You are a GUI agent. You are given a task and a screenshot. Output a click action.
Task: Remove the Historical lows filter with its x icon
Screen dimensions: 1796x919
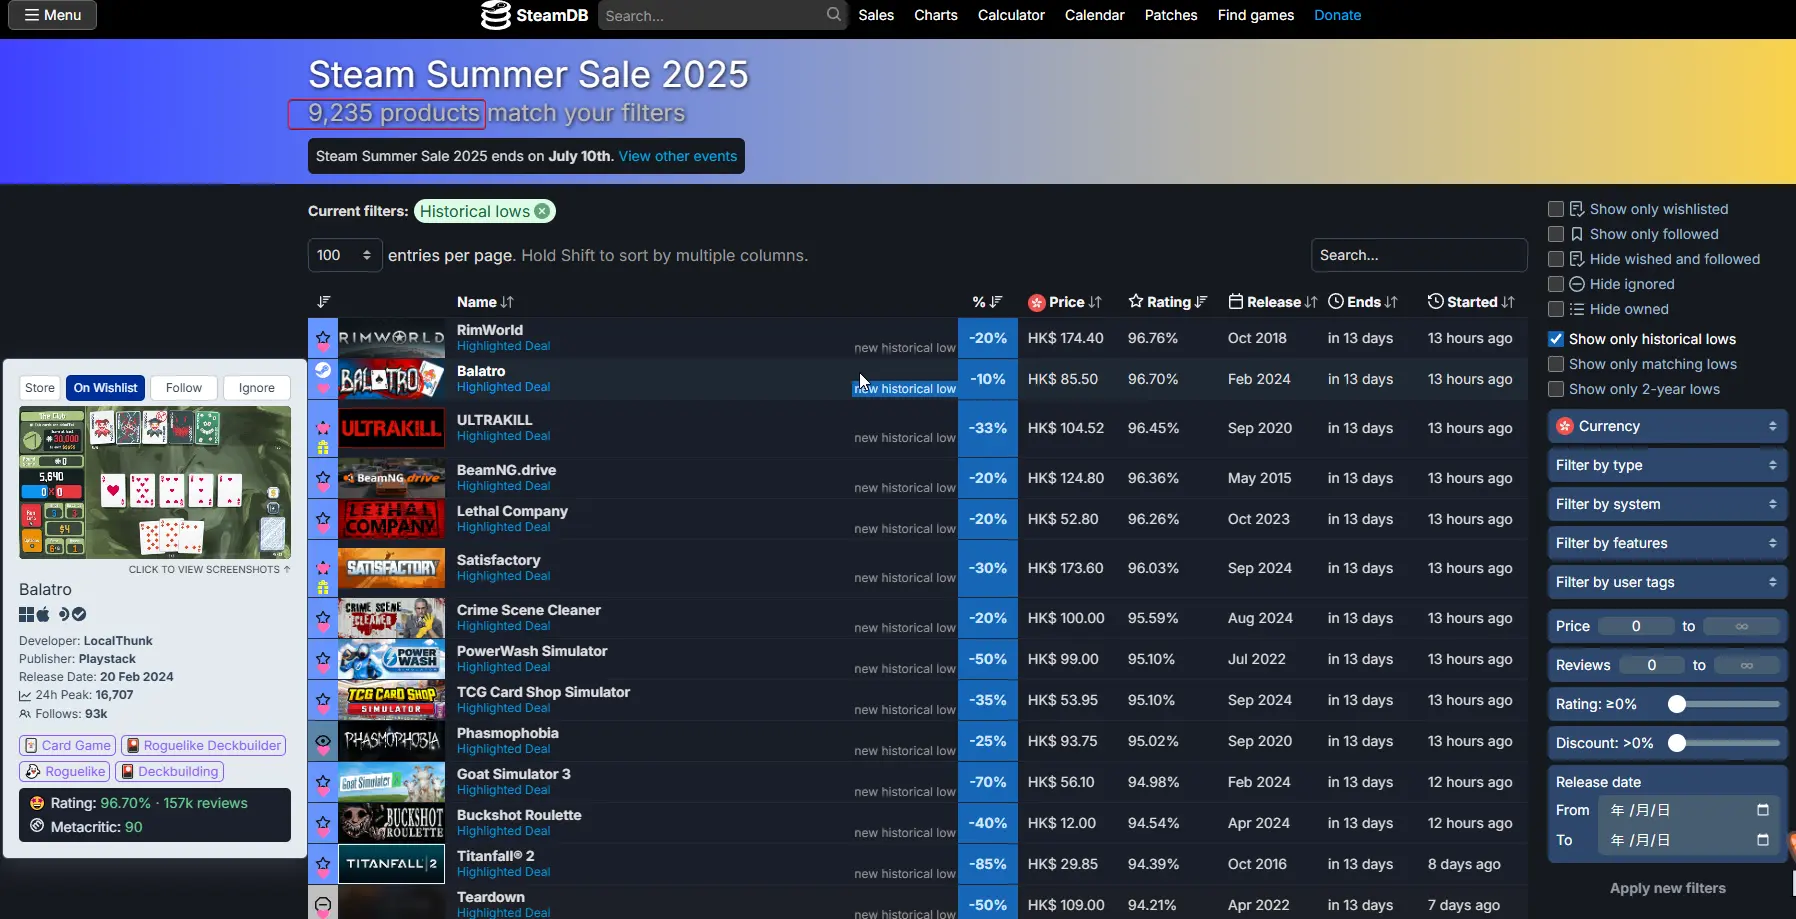coord(542,211)
